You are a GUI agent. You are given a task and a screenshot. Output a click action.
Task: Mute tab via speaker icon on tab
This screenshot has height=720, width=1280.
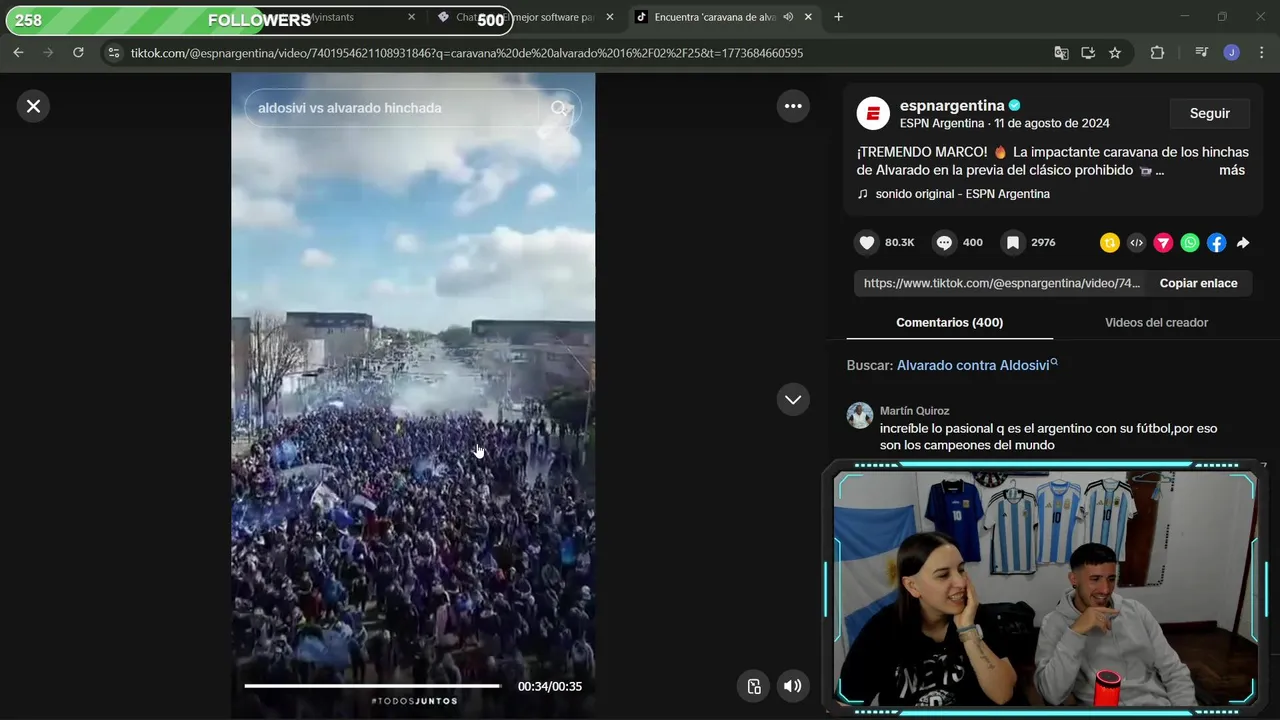[788, 17]
